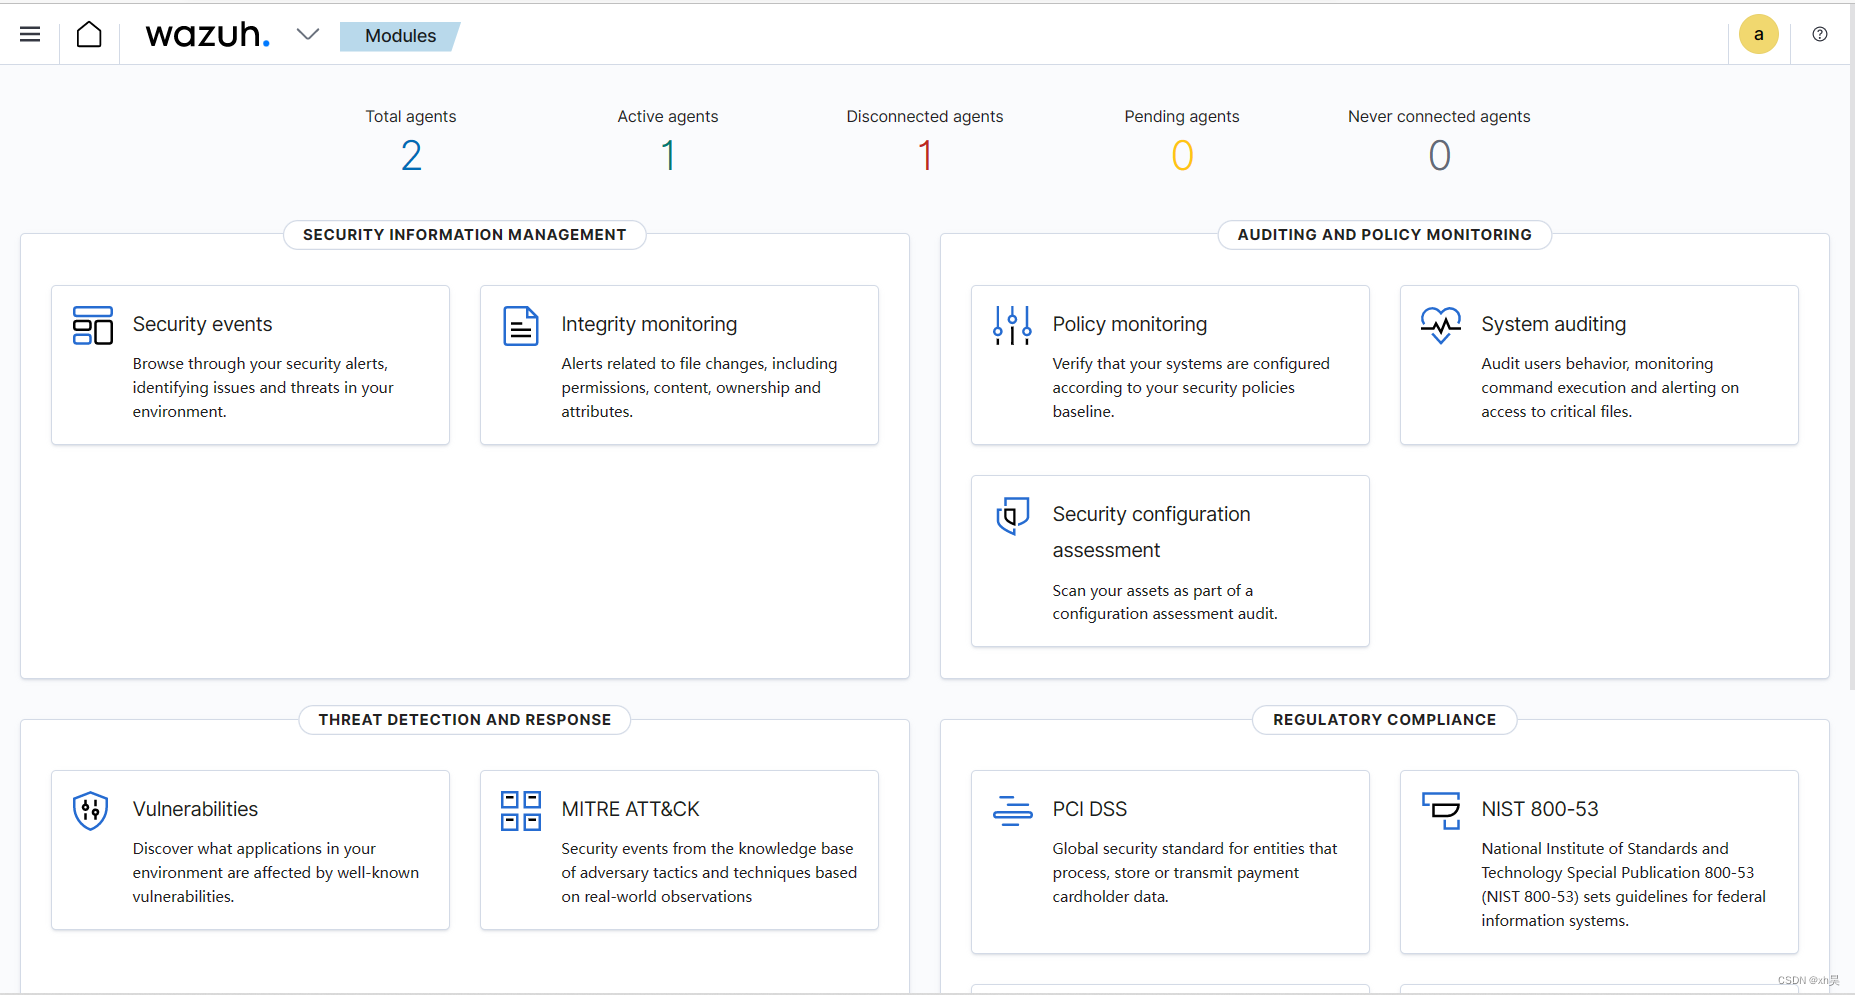Click 'National Institute of Standards' description text

pyautogui.click(x=1623, y=884)
